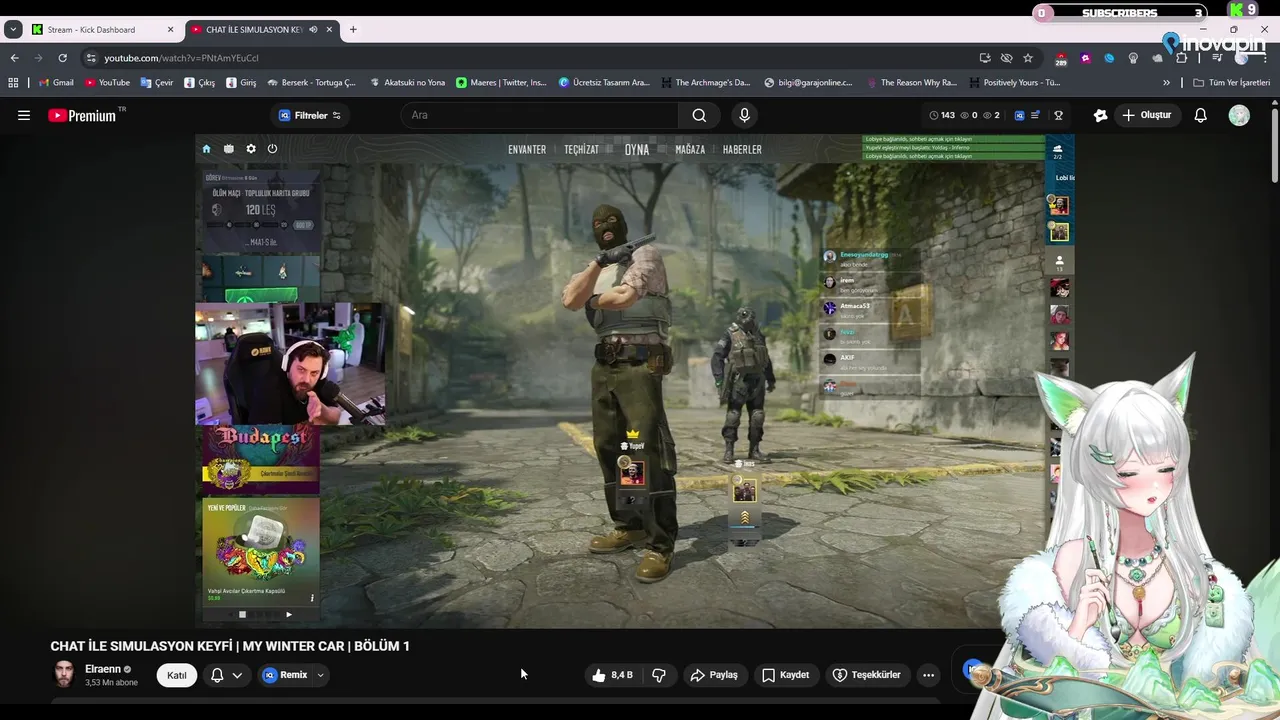Image resolution: width=1280 pixels, height=720 pixels.
Task: Open the Berserk - Tortuga bookmark
Action: tap(311, 83)
